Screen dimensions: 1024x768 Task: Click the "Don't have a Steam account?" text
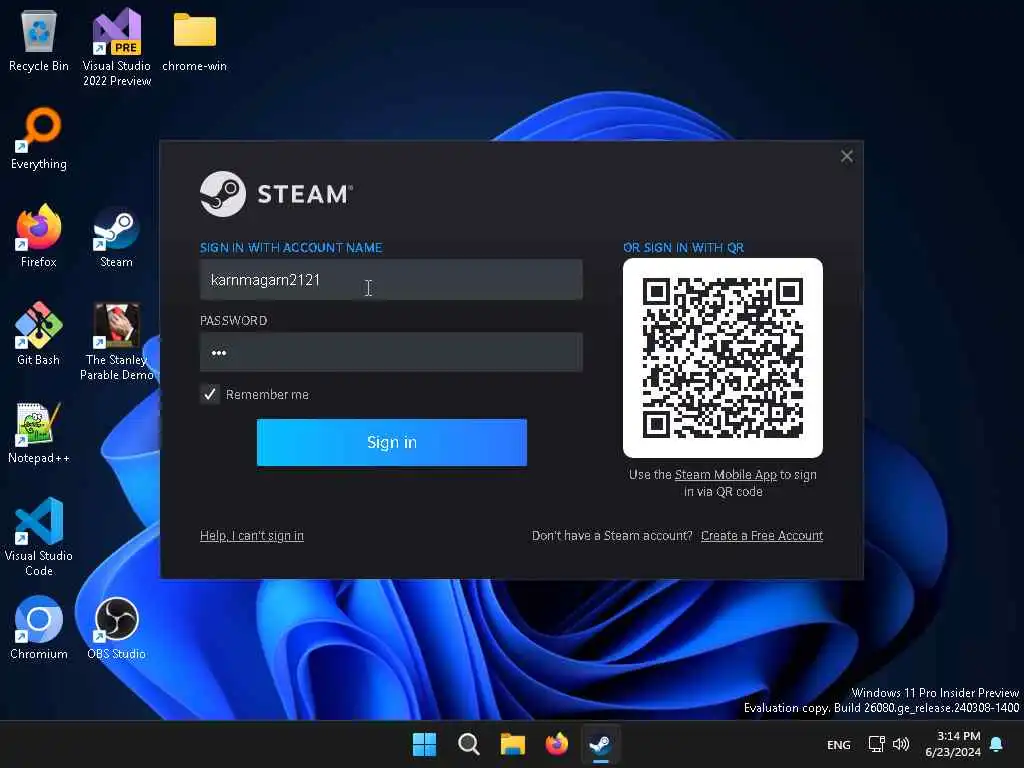[x=612, y=536]
